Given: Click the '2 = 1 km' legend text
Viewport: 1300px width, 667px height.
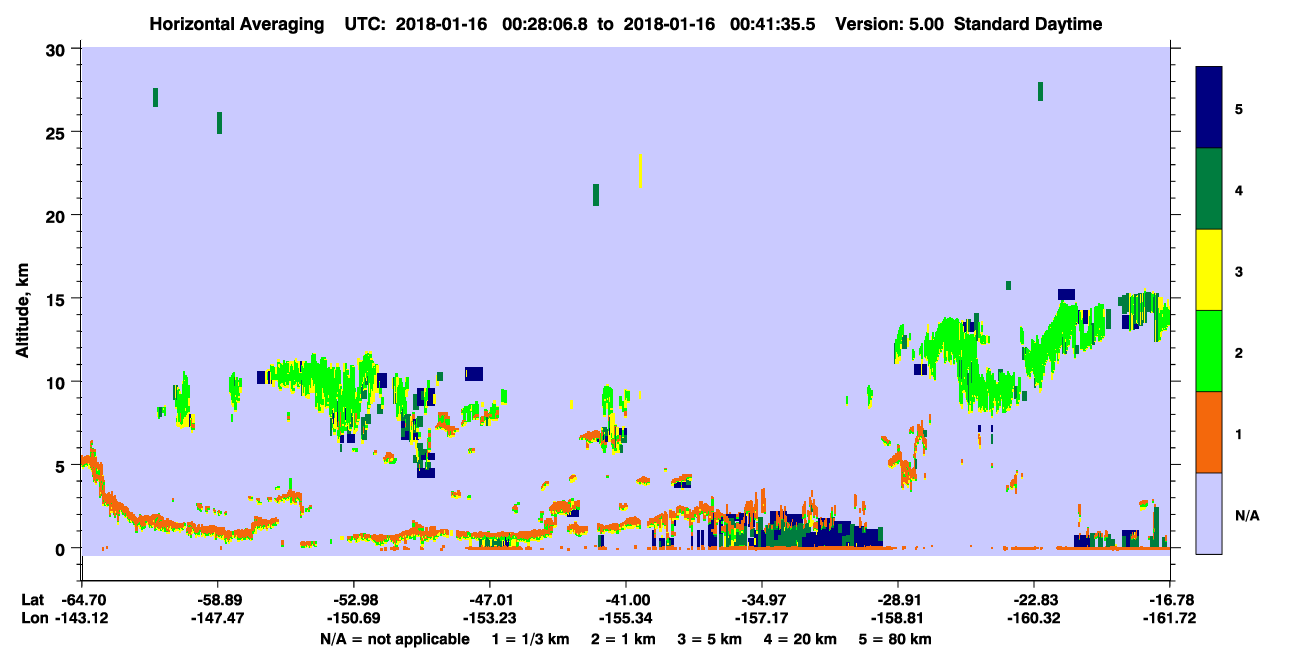Looking at the screenshot, I should 623,639.
